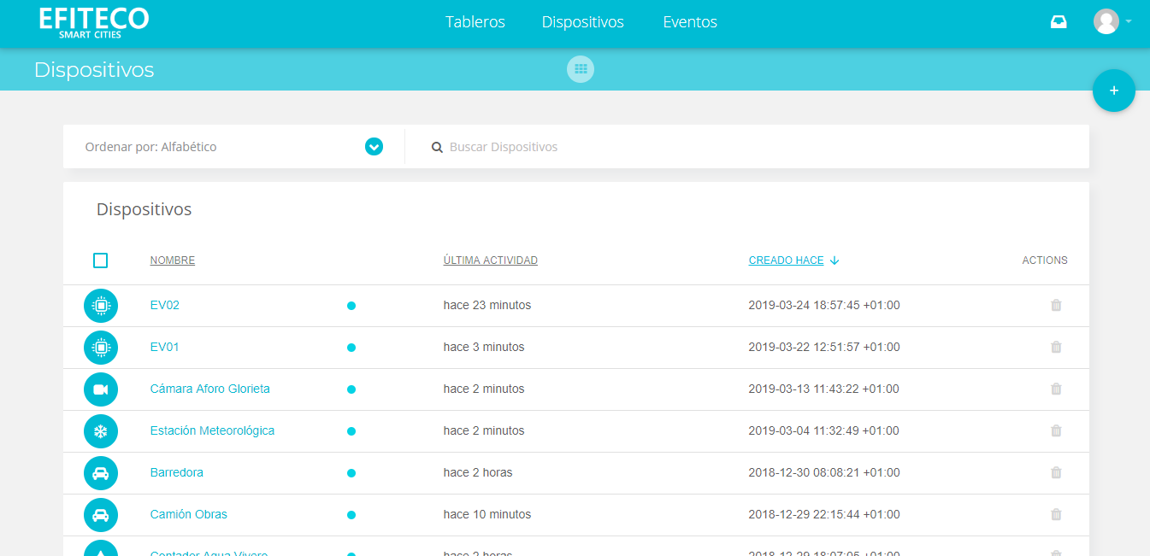The height and width of the screenshot is (556, 1150).
Task: Click the Dispositivos table heading
Action: pyautogui.click(x=144, y=210)
